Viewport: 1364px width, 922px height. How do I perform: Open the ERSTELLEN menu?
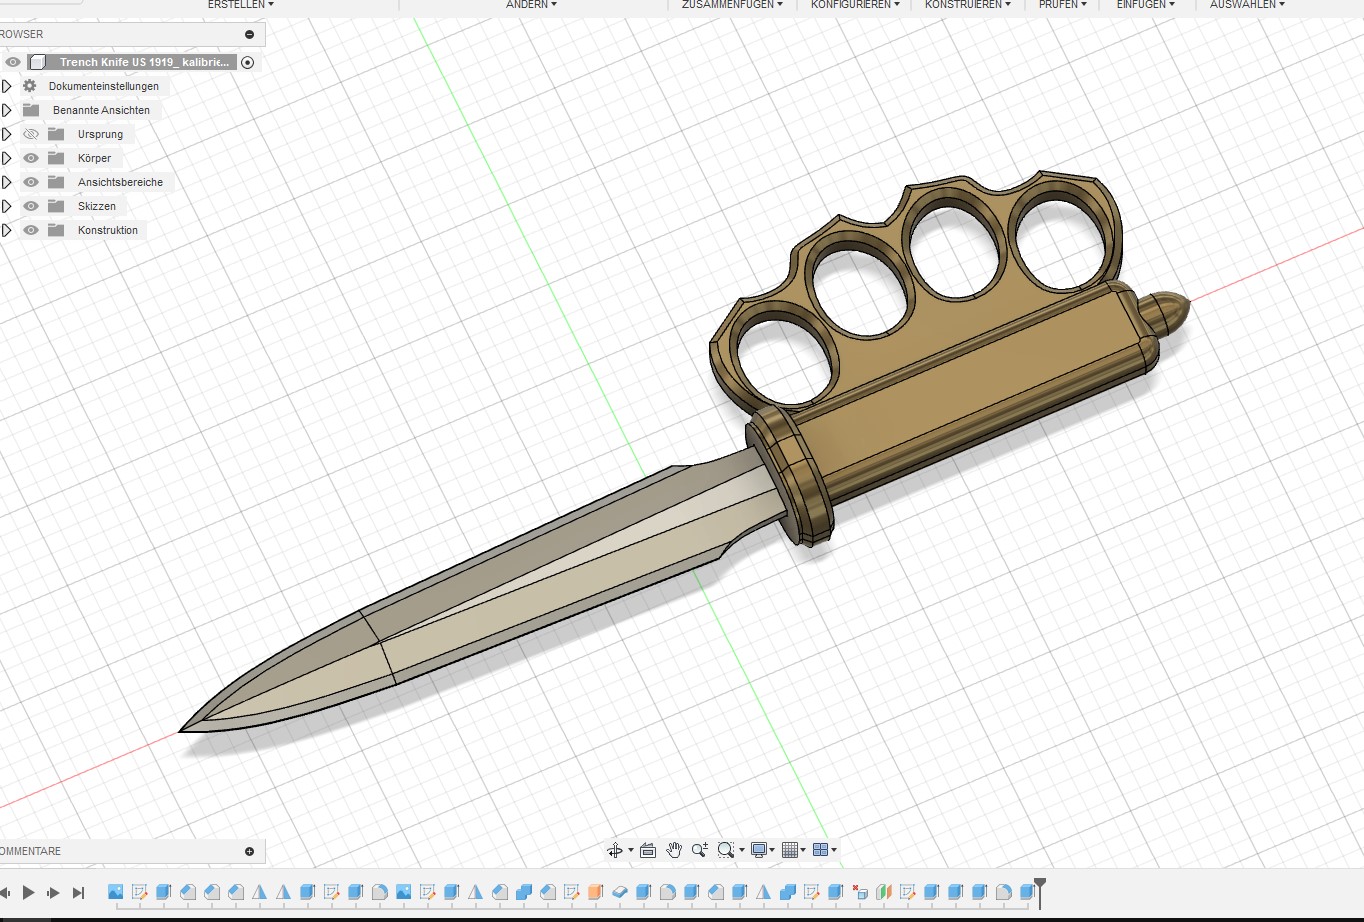point(240,5)
